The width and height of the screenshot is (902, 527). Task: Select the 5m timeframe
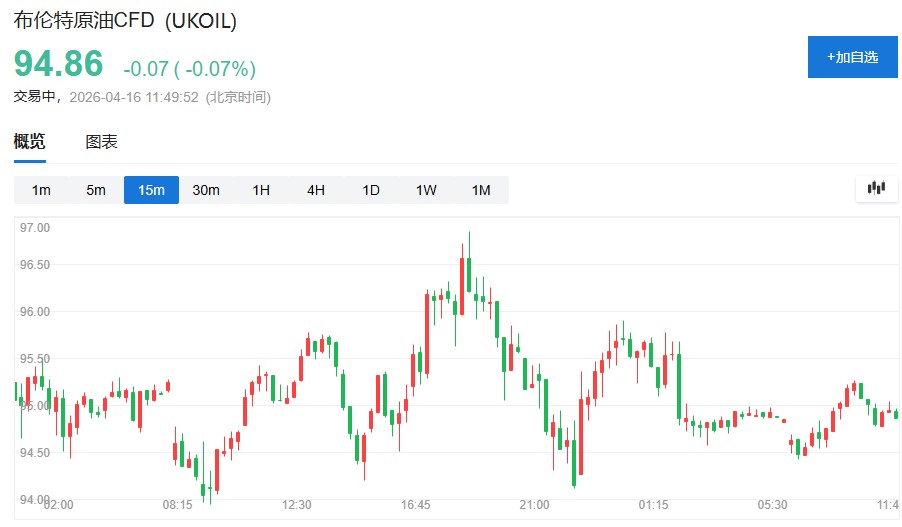tap(96, 190)
